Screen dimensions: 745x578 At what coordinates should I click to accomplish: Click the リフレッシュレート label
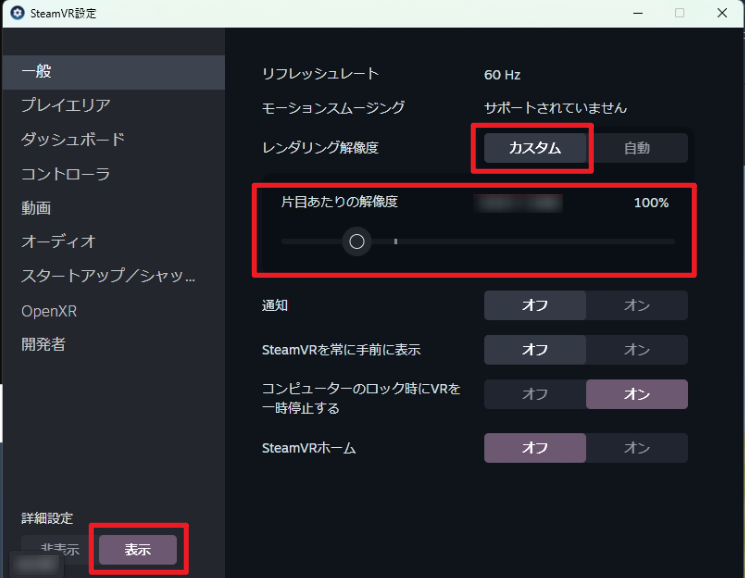[320, 74]
